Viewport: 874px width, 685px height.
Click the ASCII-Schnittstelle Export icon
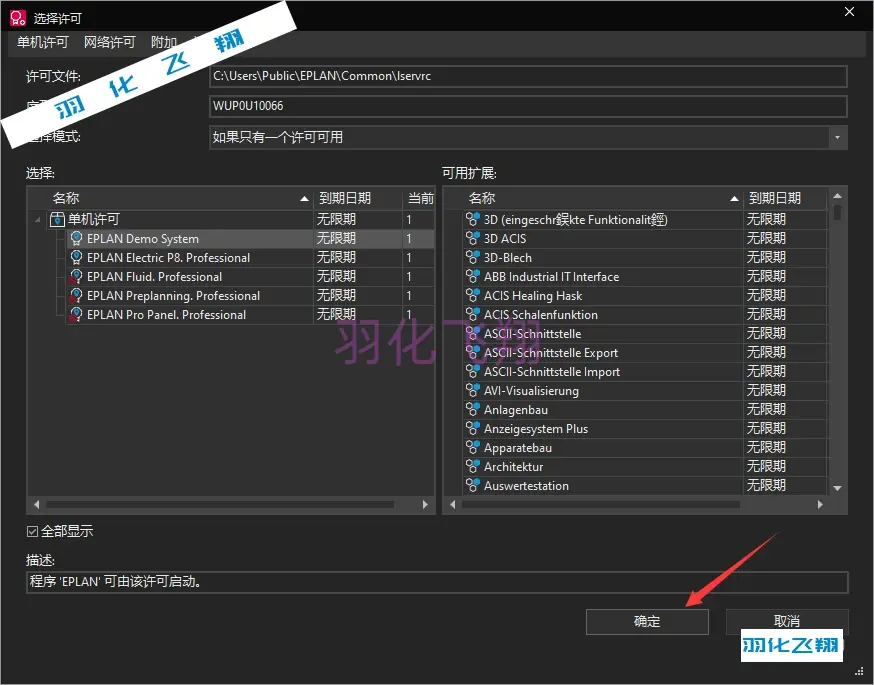tap(473, 352)
